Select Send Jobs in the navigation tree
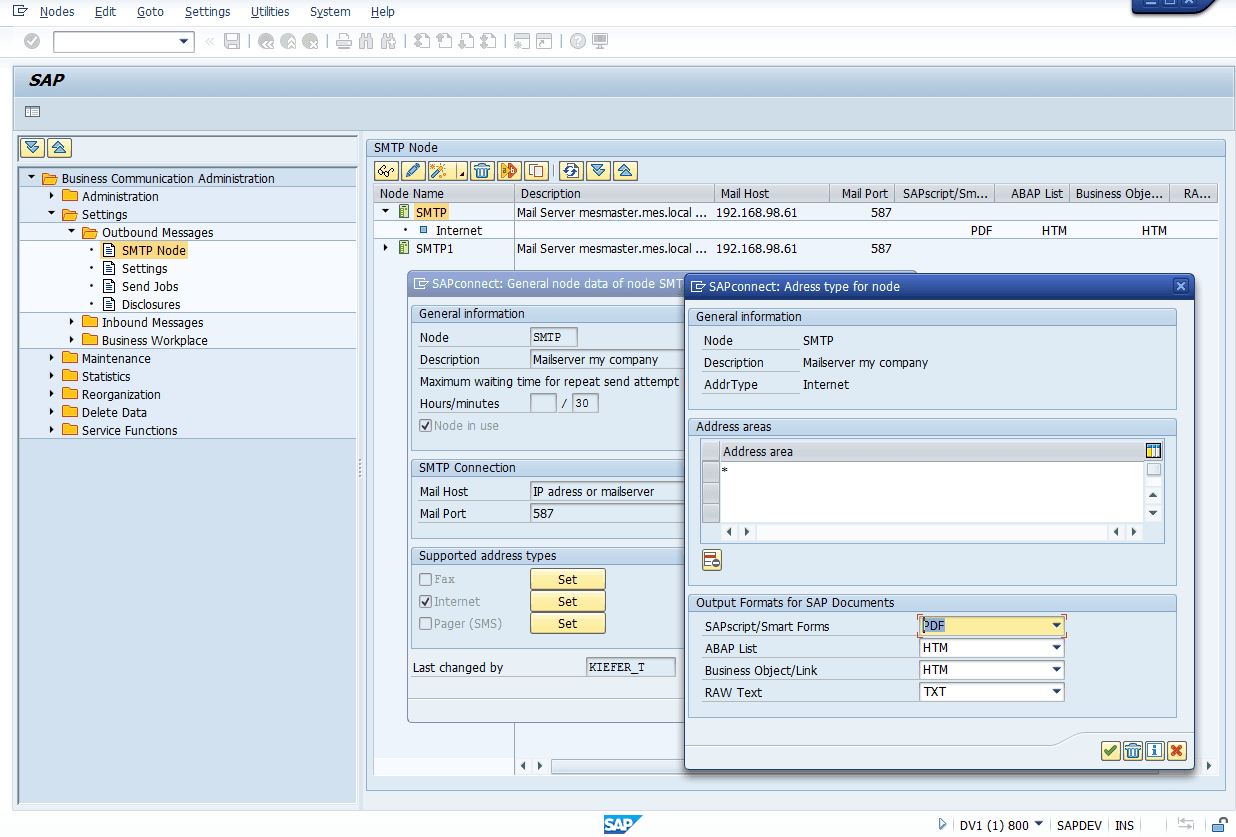The image size is (1236, 837). coord(150,286)
